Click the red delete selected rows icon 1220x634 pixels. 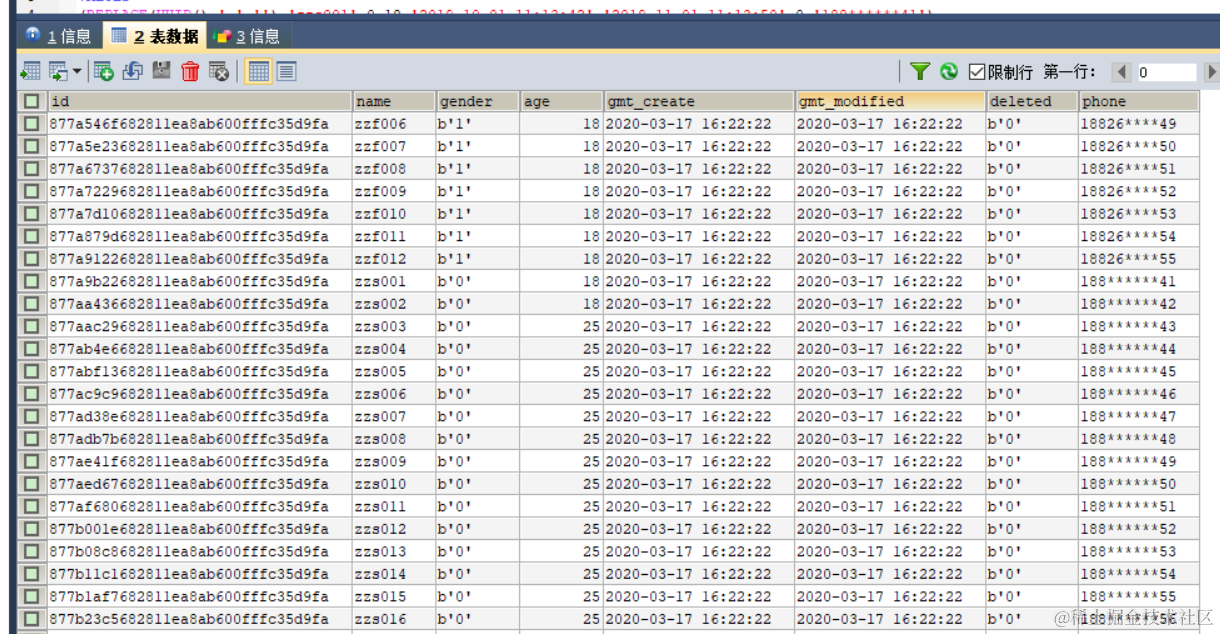point(190,71)
